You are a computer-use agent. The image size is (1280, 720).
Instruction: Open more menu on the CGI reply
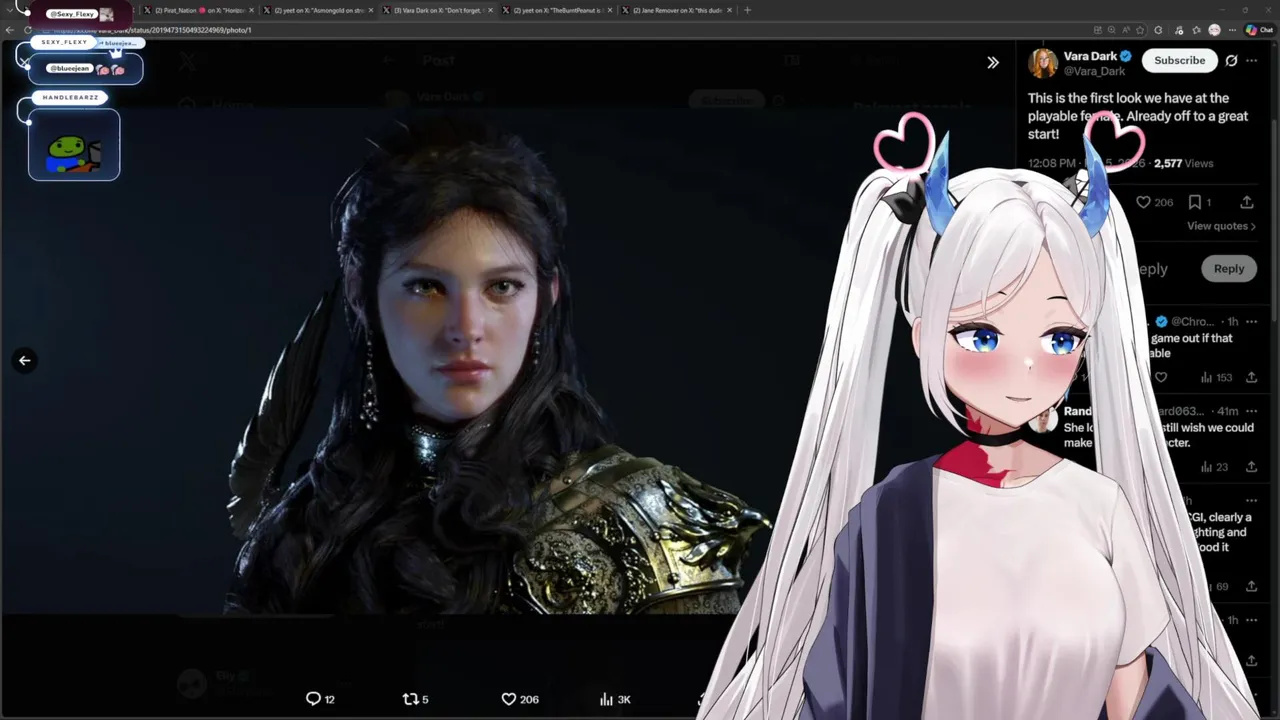pos(1251,501)
